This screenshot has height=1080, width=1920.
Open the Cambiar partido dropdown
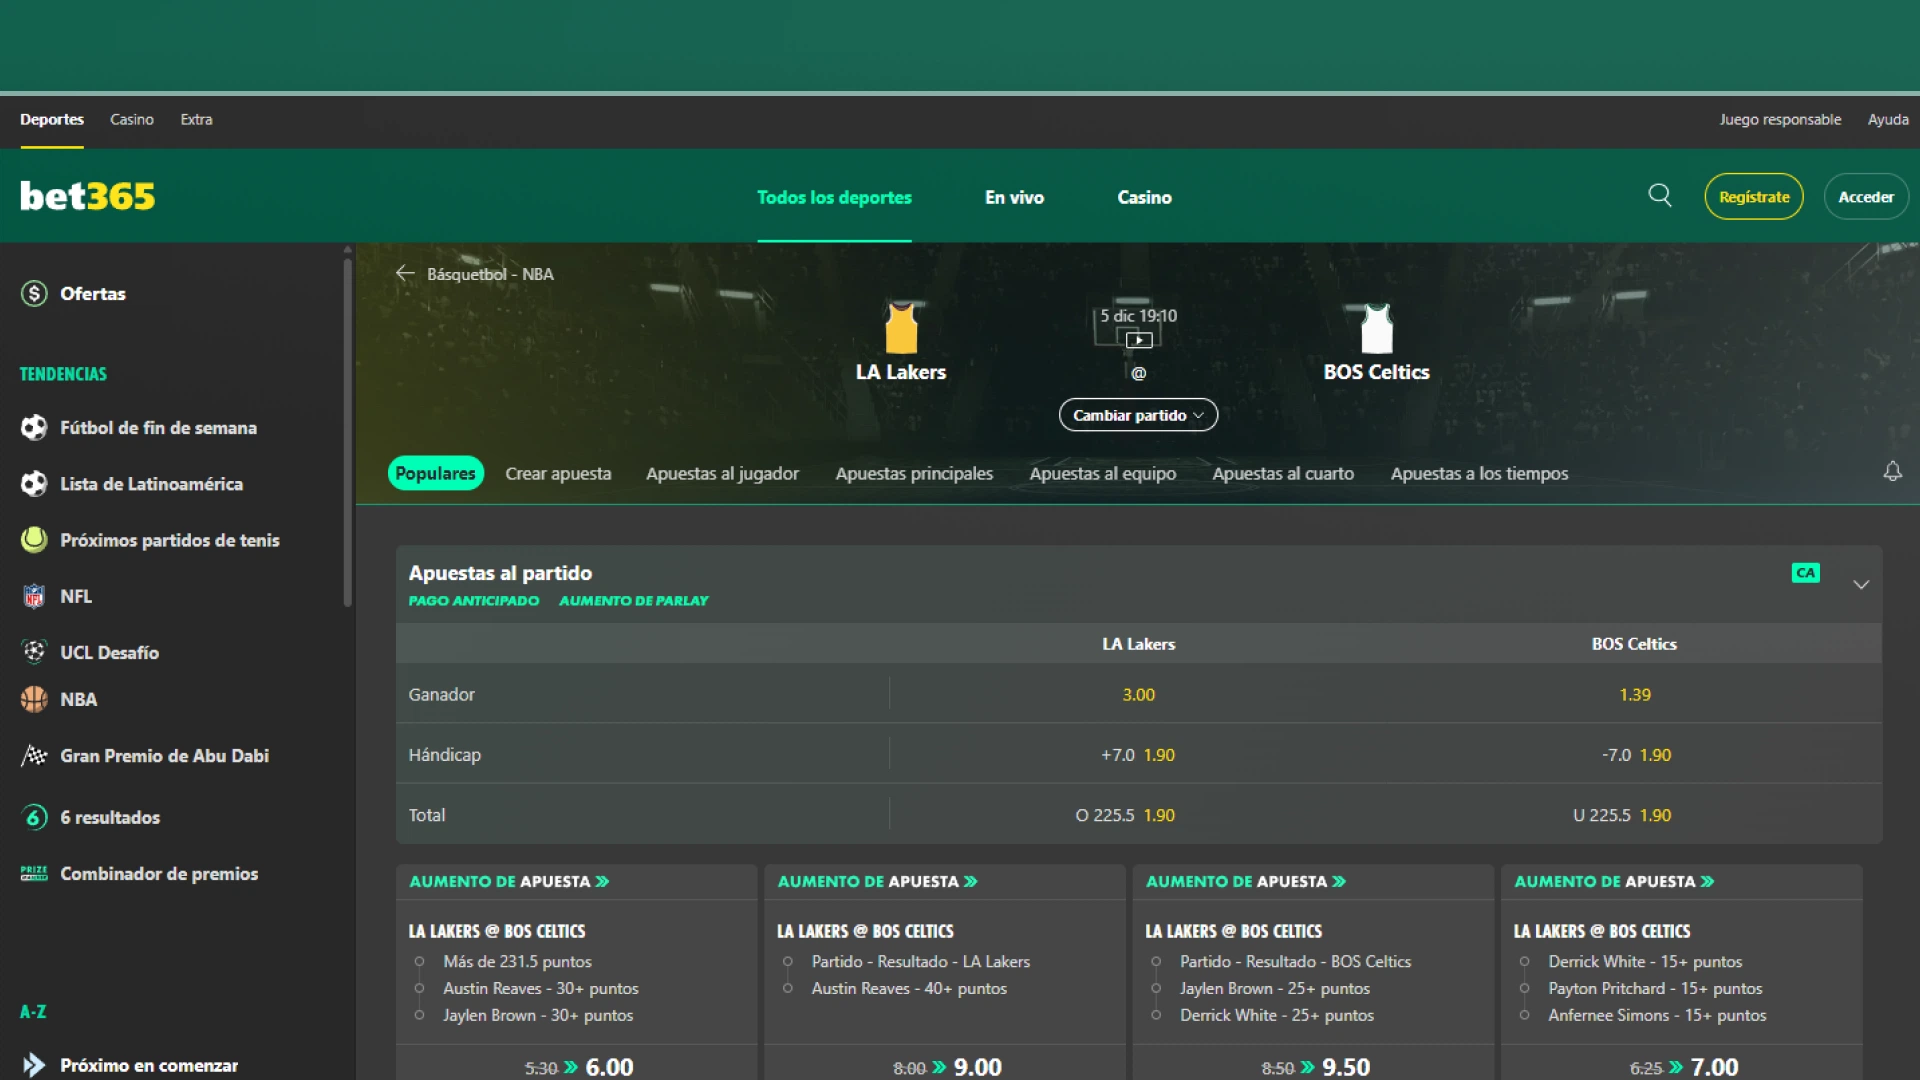[x=1137, y=414]
